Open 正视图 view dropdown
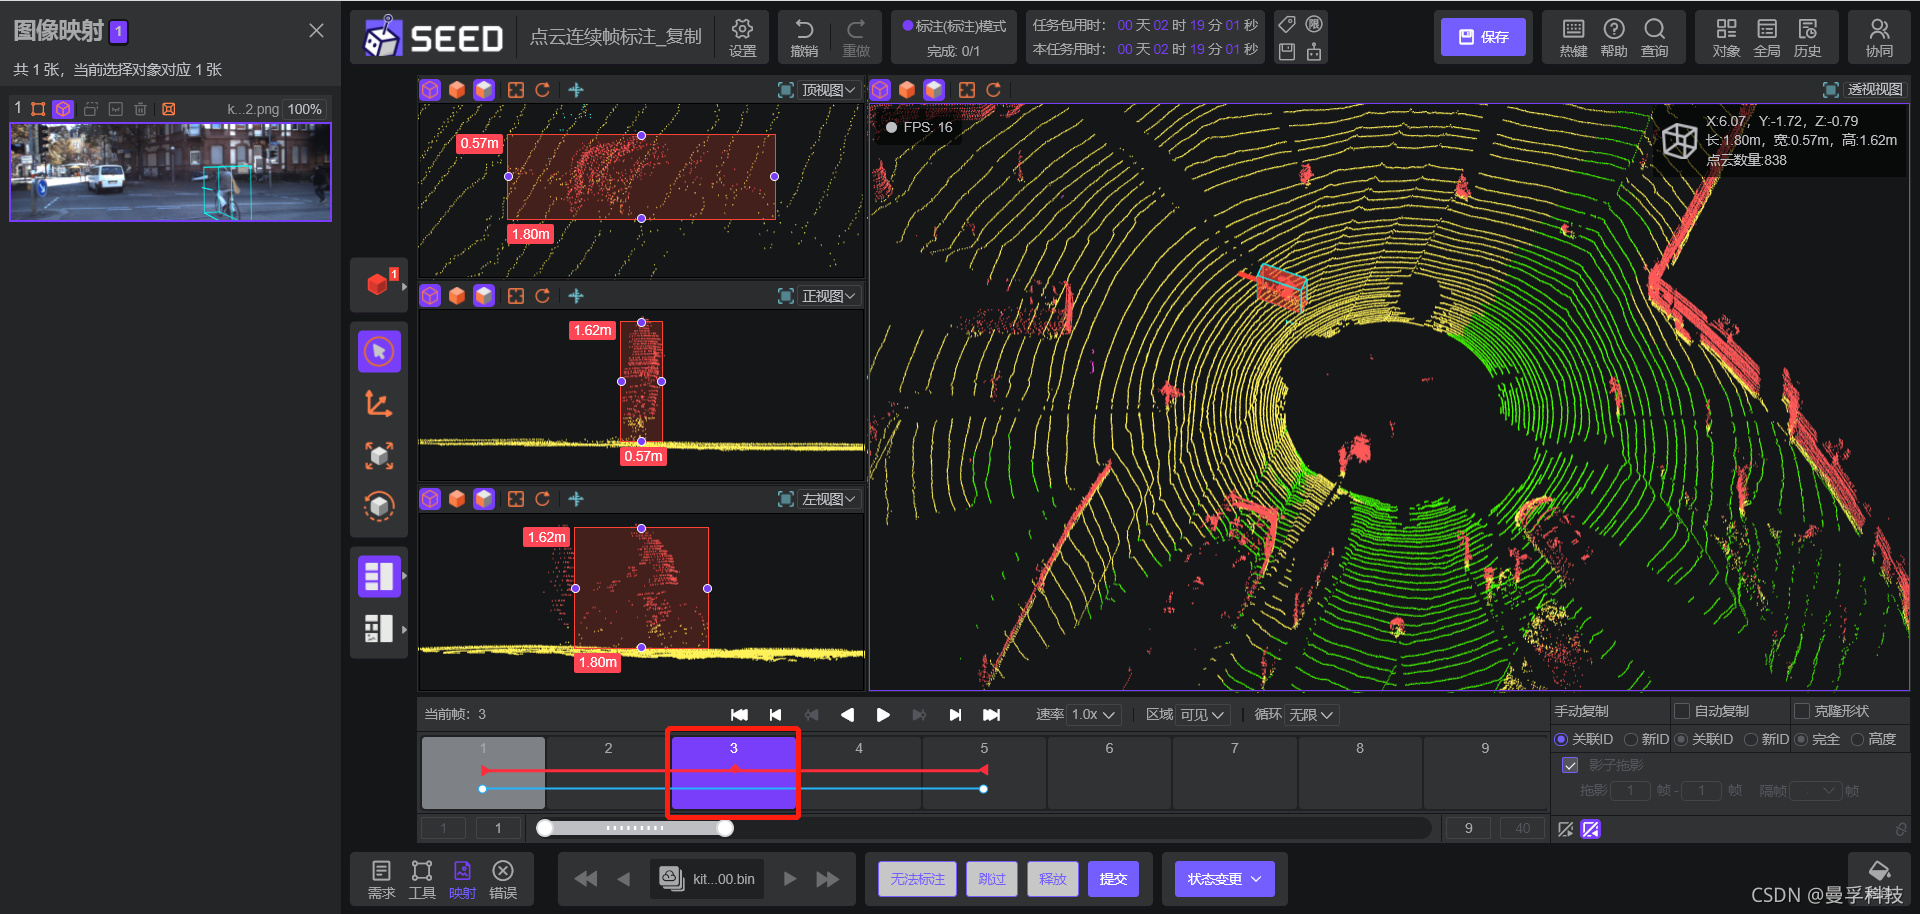The height and width of the screenshot is (914, 1920). [829, 296]
